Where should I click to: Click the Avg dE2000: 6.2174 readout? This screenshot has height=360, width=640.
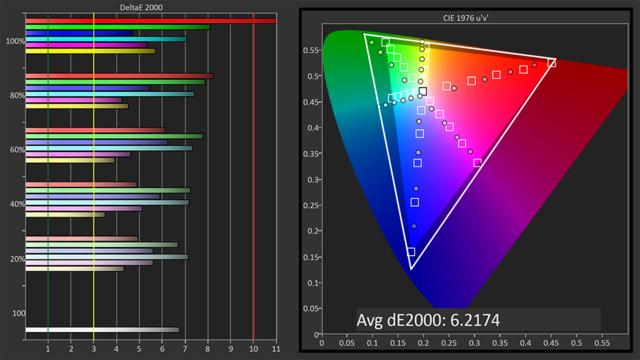pos(428,320)
